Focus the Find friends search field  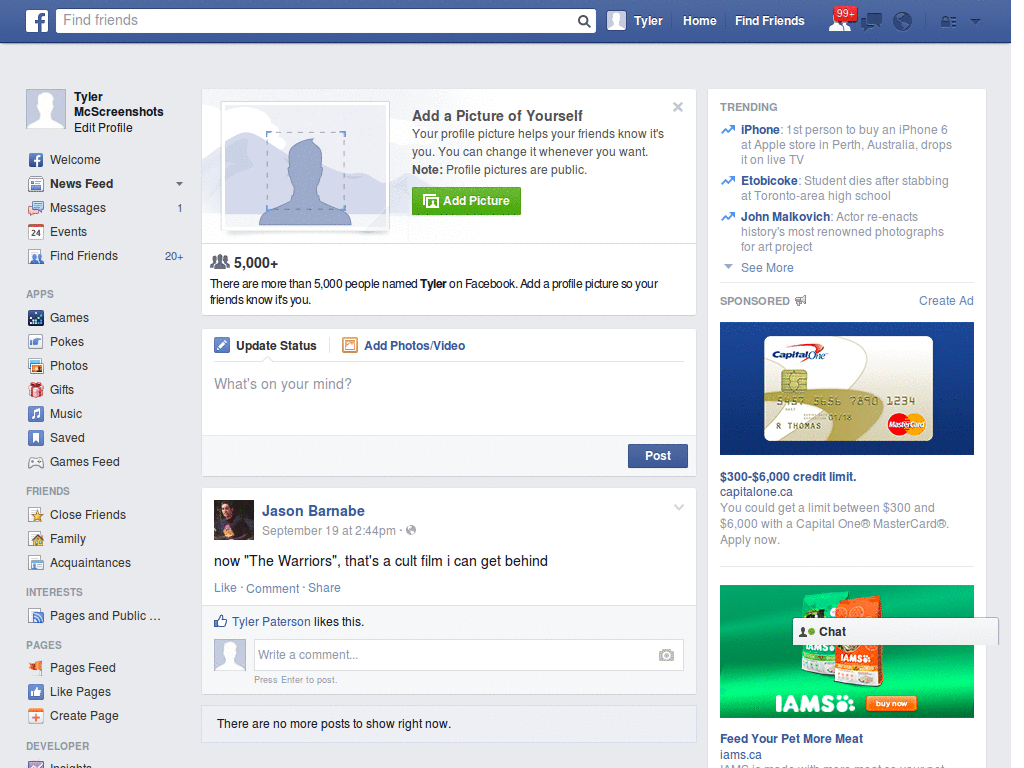click(x=317, y=21)
